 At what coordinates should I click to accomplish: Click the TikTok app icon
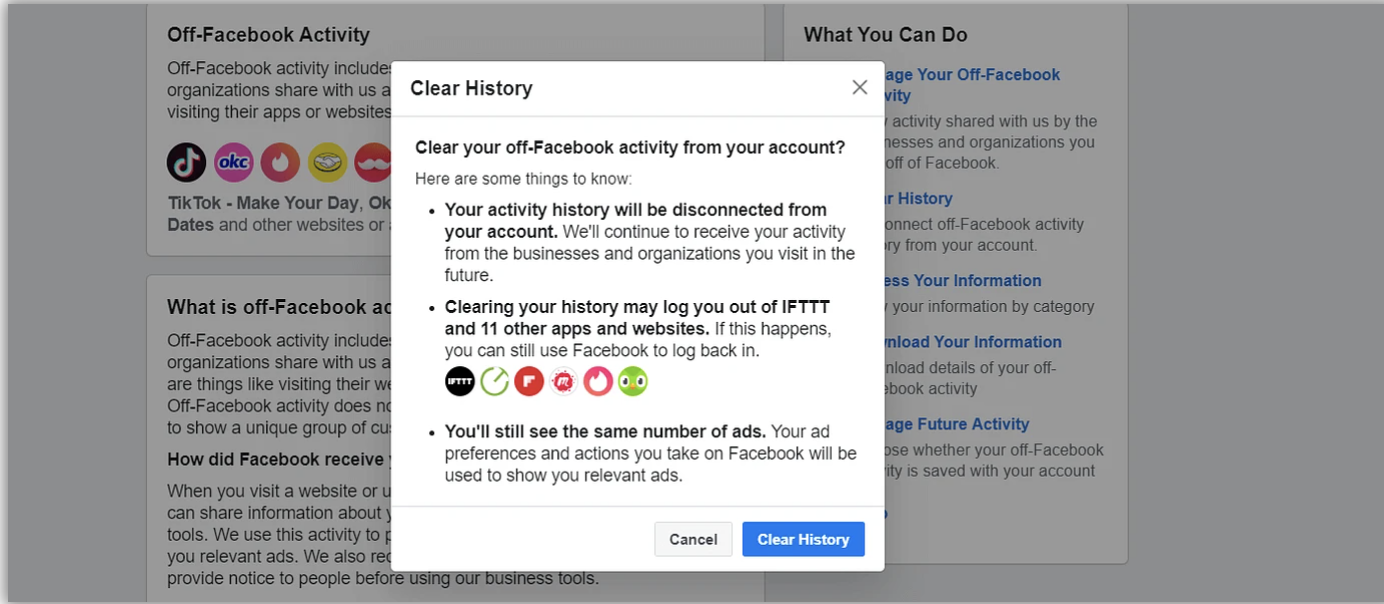tap(186, 162)
